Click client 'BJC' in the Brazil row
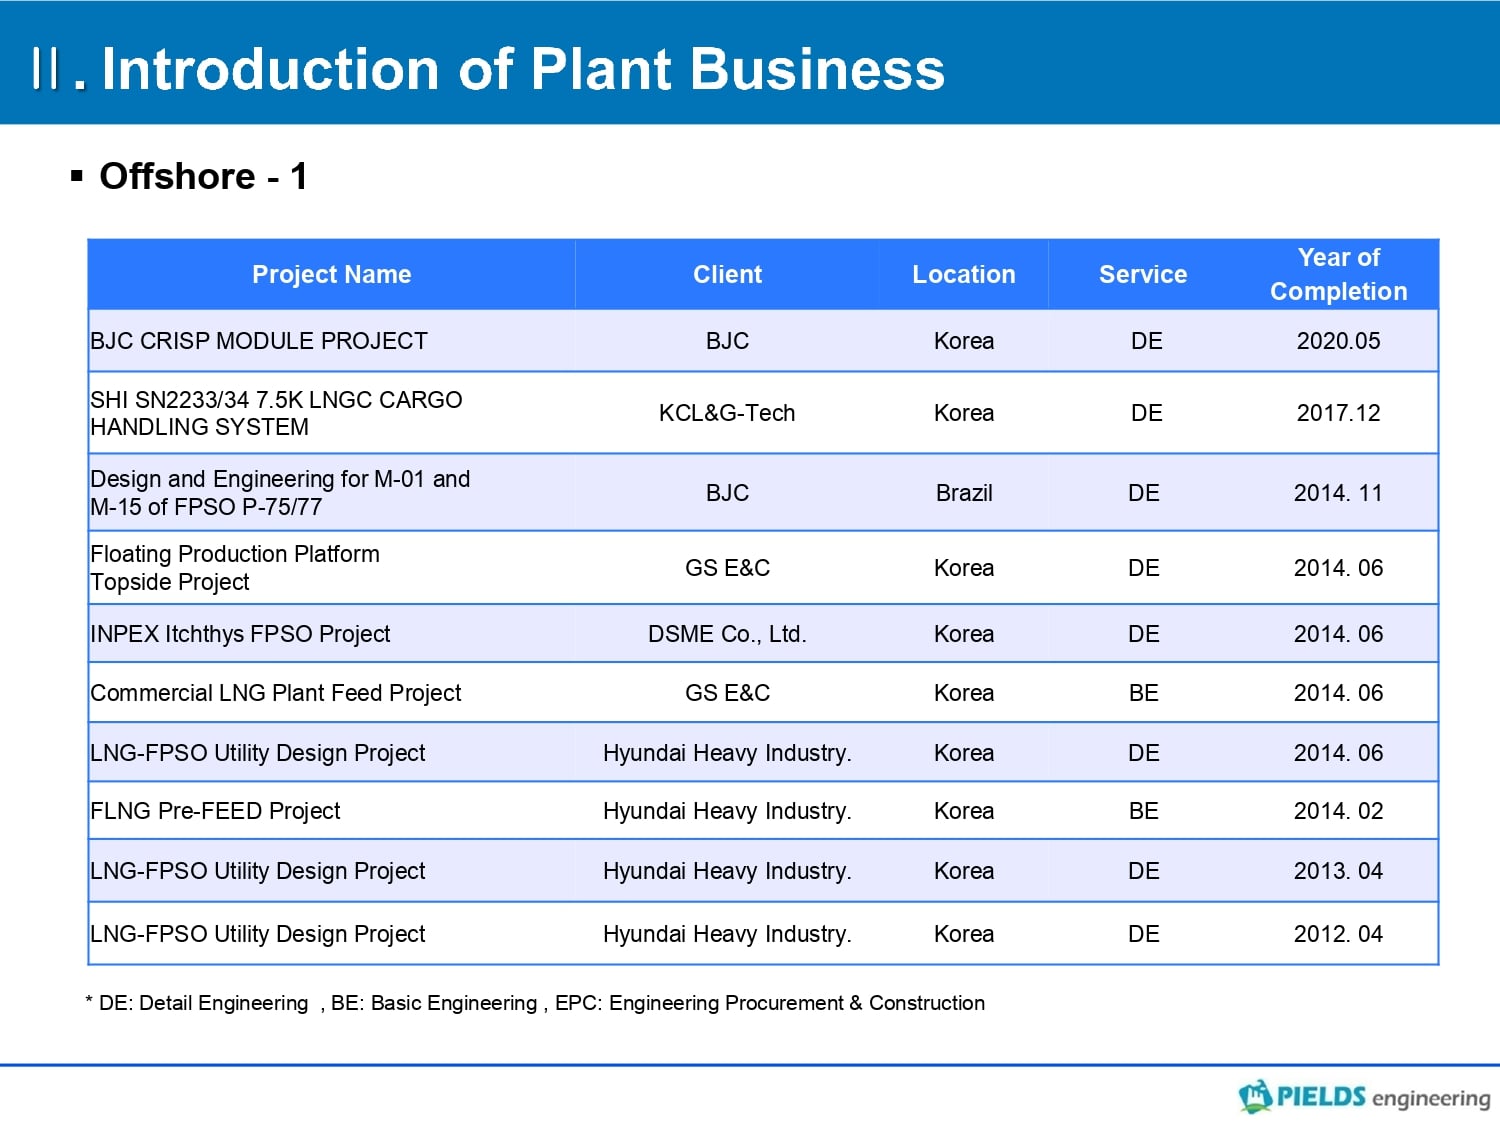This screenshot has height=1125, width=1500. [x=727, y=493]
